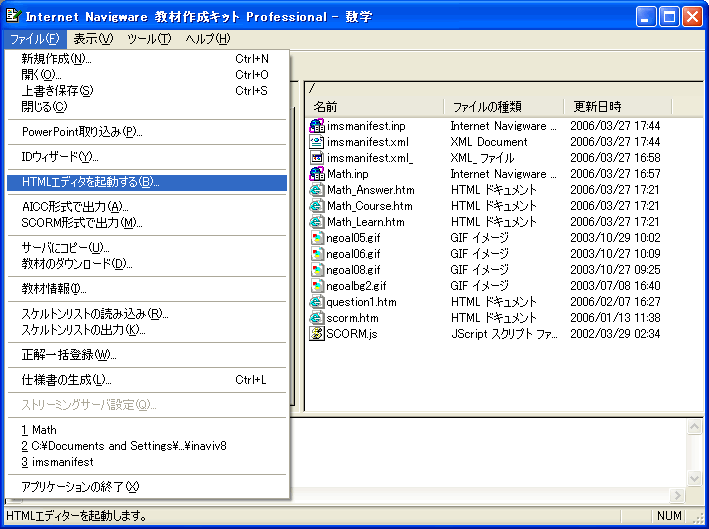The height and width of the screenshot is (529, 709).
Task: Choose スケルトンリストの出力(K) menu item
Action: tap(147, 330)
